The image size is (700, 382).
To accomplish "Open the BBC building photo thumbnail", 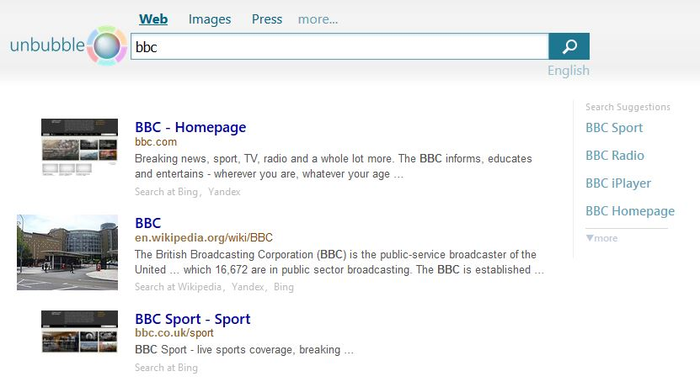I will pos(67,253).
